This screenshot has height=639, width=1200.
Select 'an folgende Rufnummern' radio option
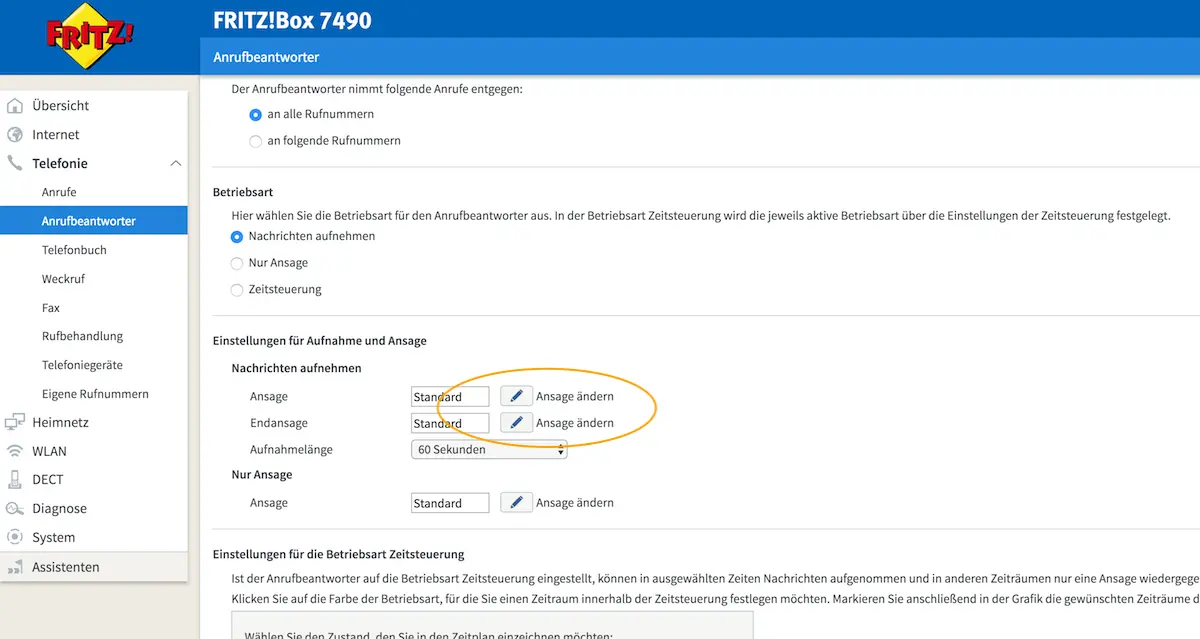point(255,141)
